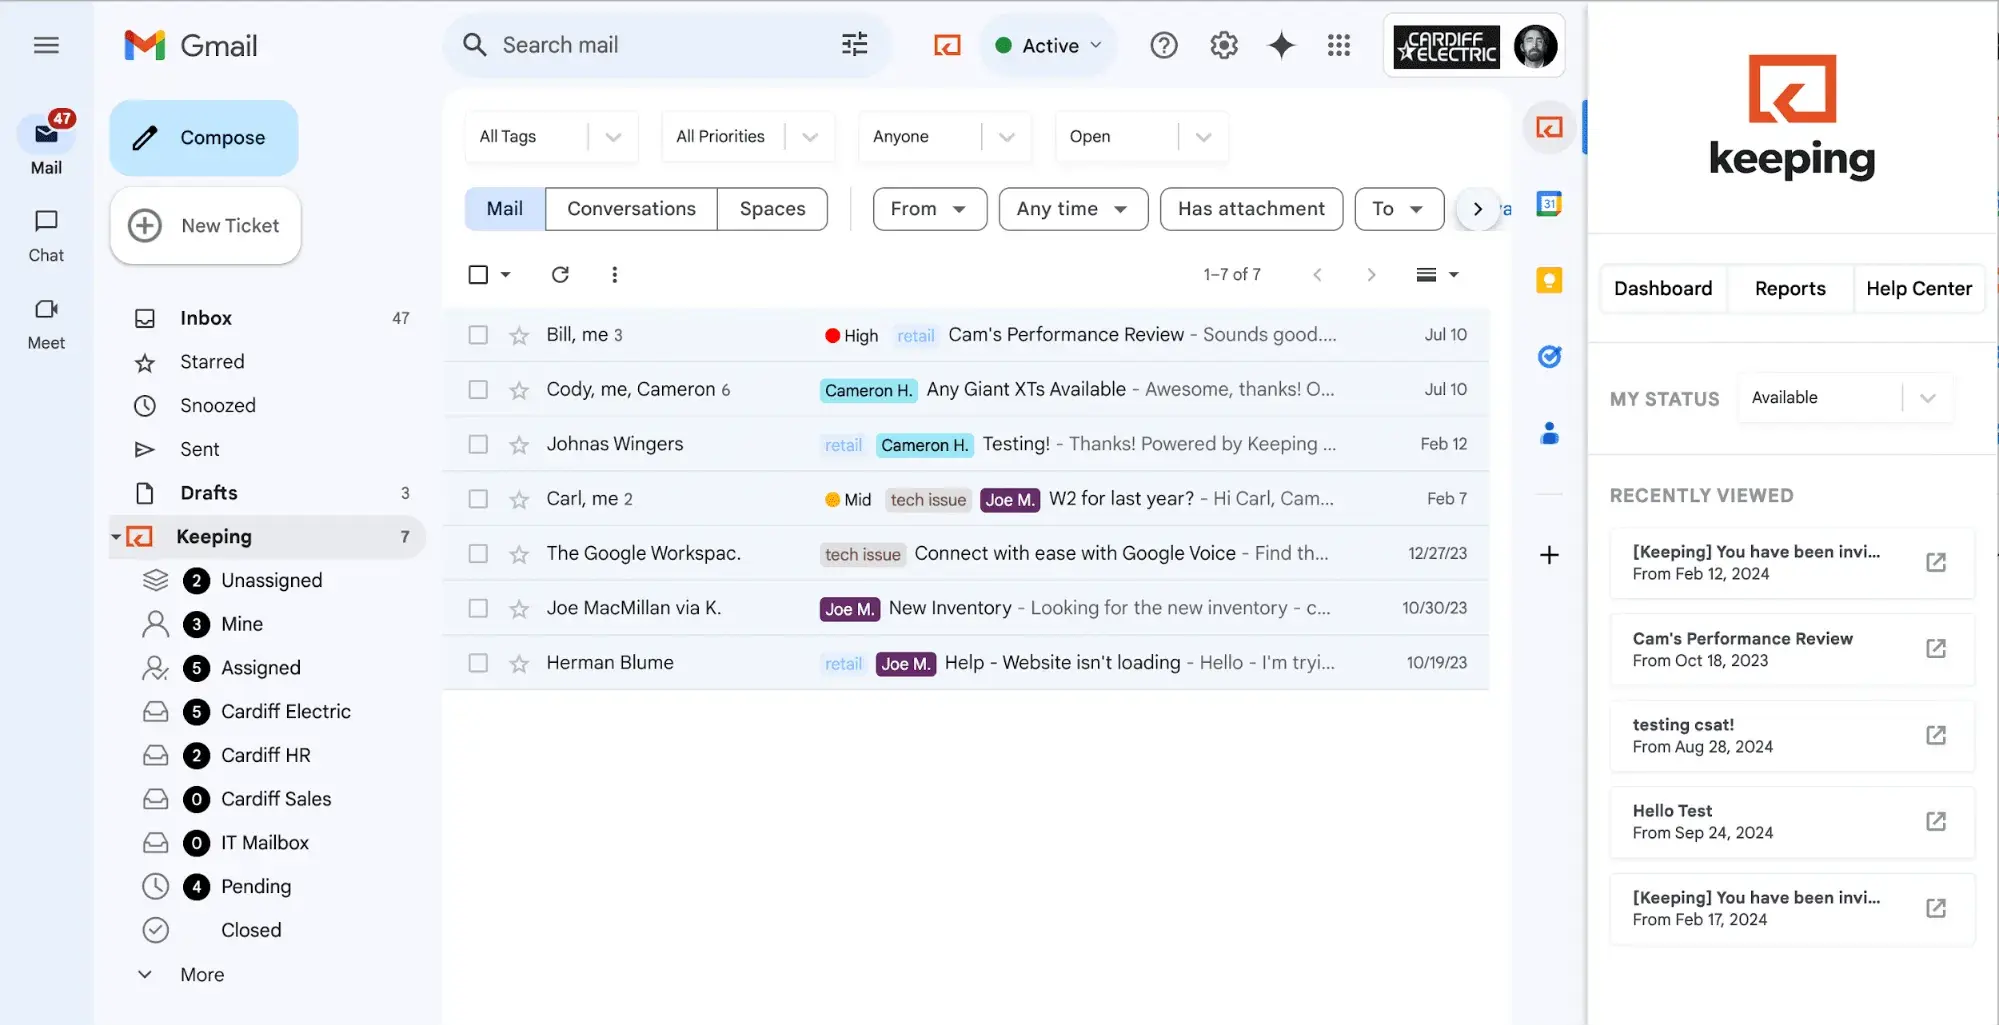The height and width of the screenshot is (1026, 1999).
Task: Click the red High priority indicator on Cam's Performance Review
Action: pos(833,335)
